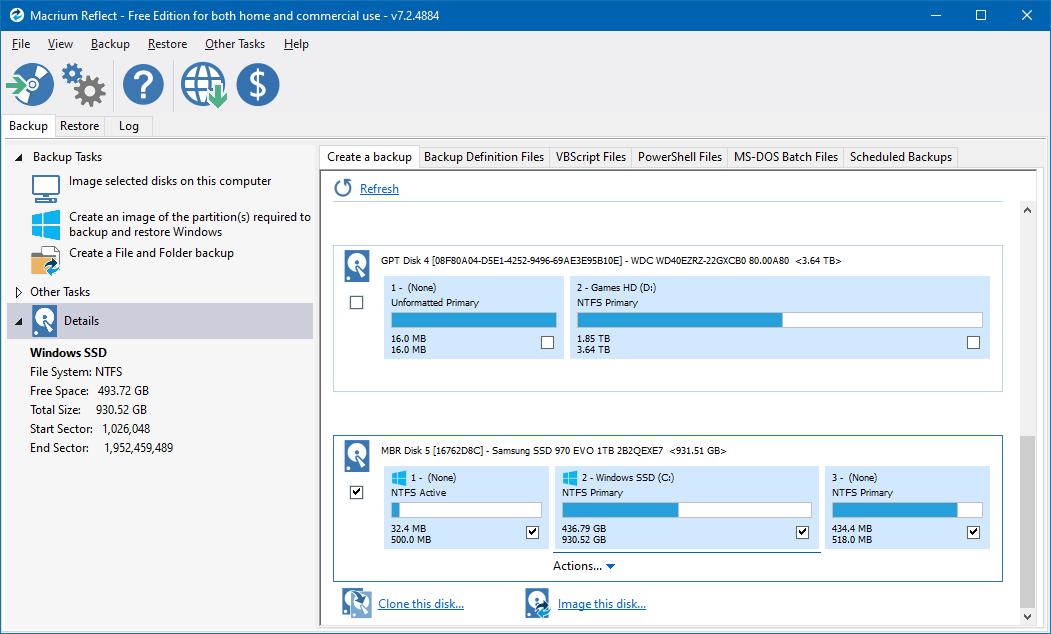Click Windows logo on Windows SSD (C:) partition
Image resolution: width=1051 pixels, height=634 pixels.
tap(570, 478)
